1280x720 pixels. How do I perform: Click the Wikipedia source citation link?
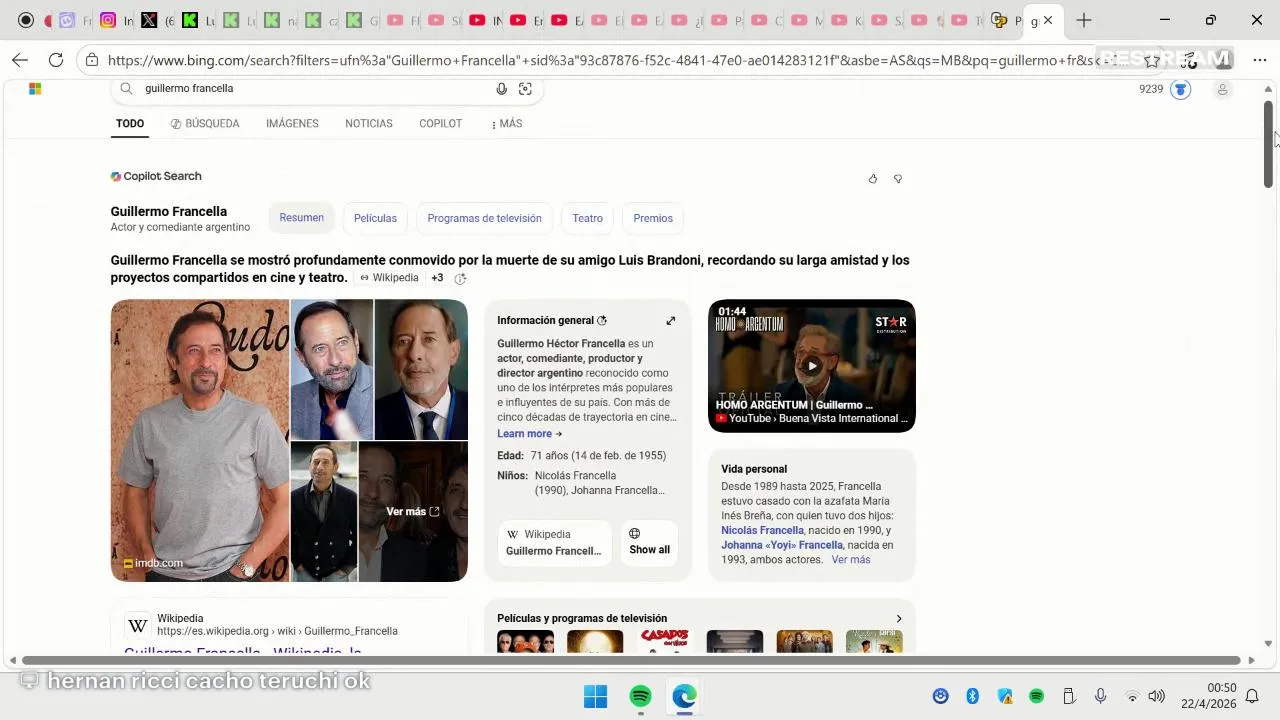(x=390, y=278)
